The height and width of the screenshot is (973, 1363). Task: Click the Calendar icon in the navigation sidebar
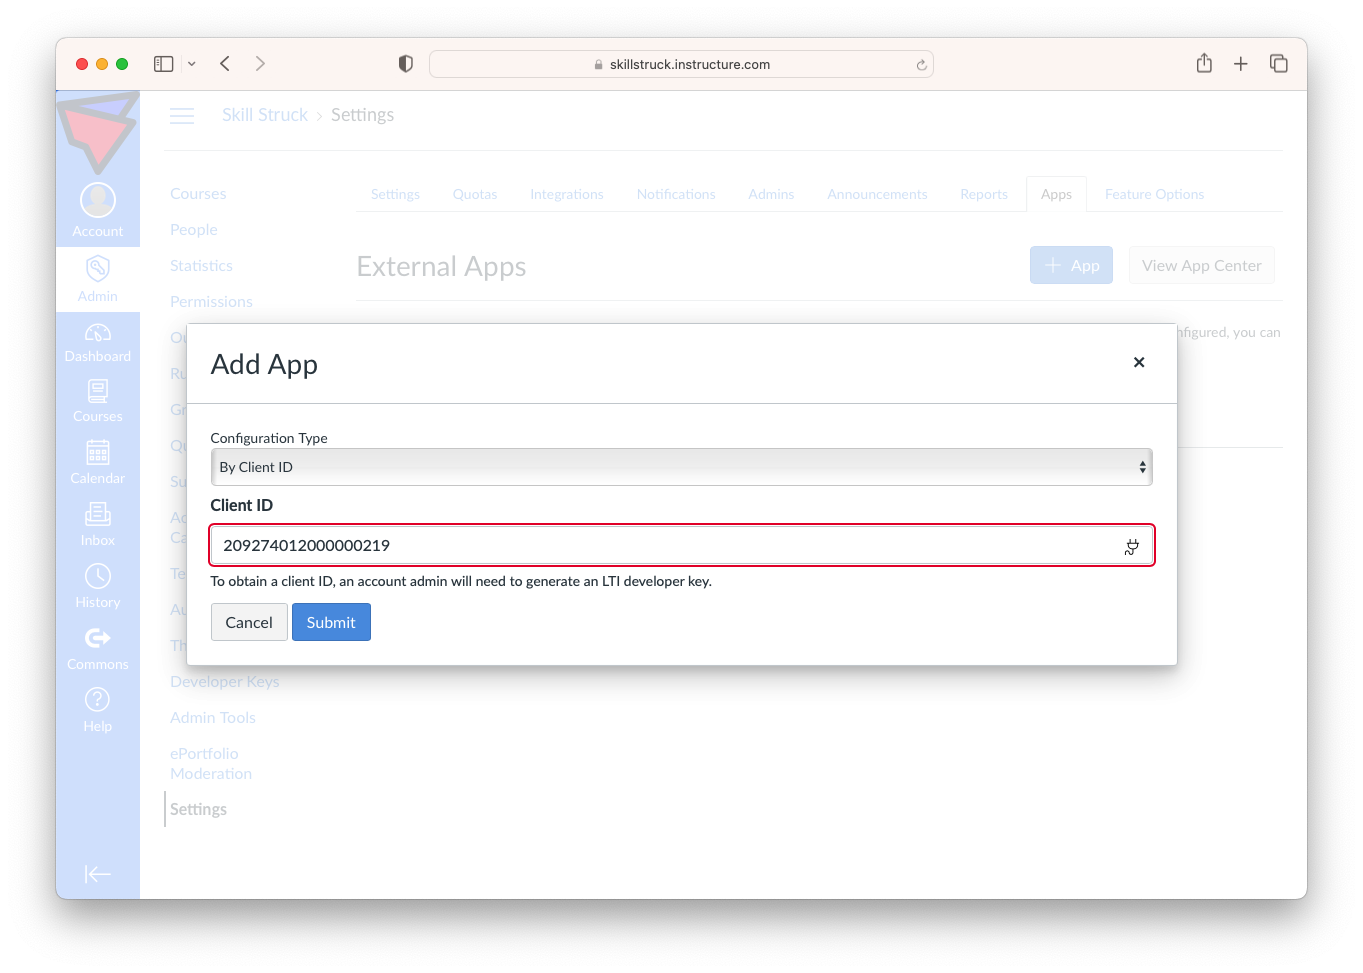pyautogui.click(x=97, y=454)
